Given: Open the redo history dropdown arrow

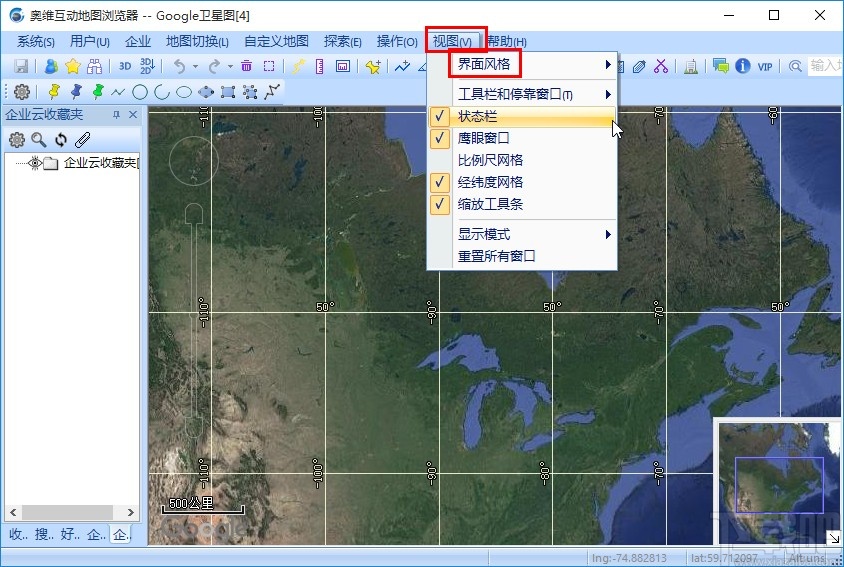Looking at the screenshot, I should pos(230,66).
